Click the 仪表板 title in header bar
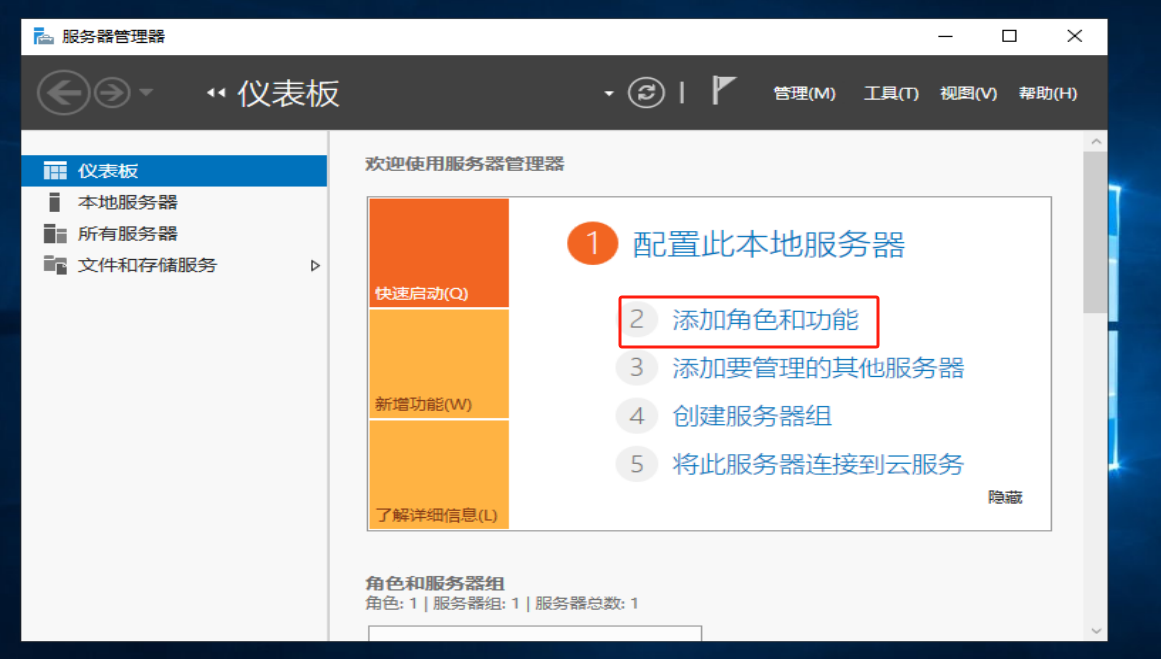1161x659 pixels. [x=288, y=93]
